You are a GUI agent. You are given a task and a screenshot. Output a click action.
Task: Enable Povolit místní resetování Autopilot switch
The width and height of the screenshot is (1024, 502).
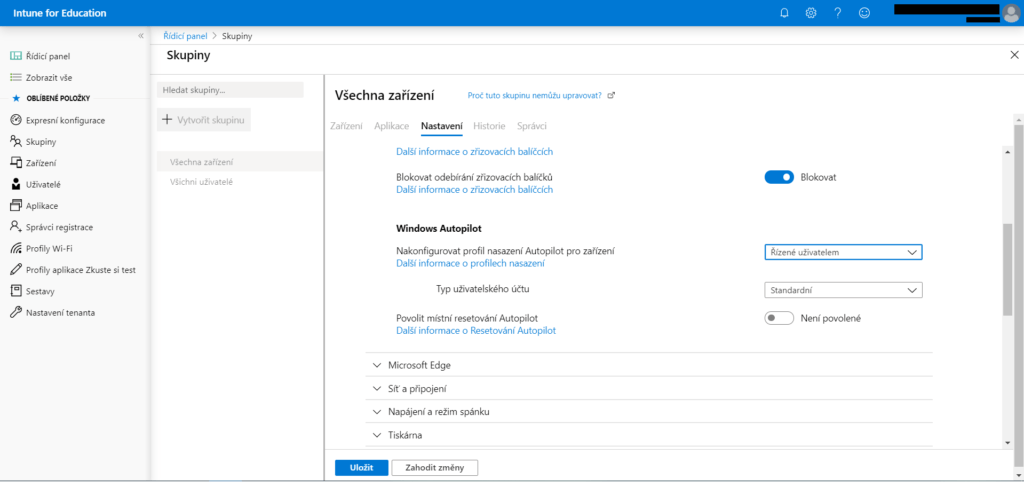(x=779, y=318)
